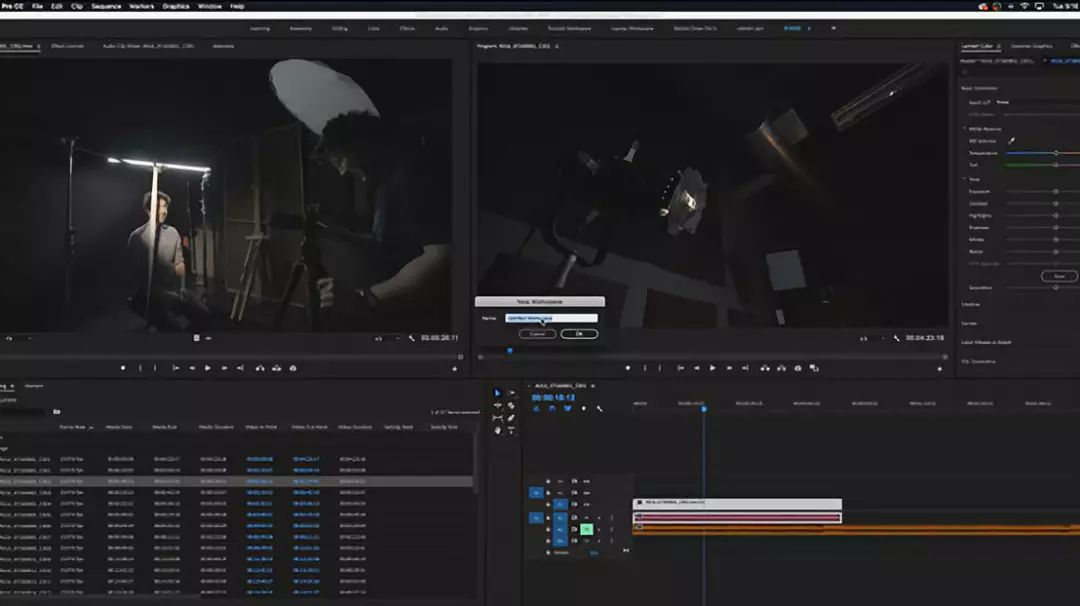This screenshot has height=606, width=1080.
Task: Click OK in the New Workspace dialog
Action: click(x=578, y=334)
